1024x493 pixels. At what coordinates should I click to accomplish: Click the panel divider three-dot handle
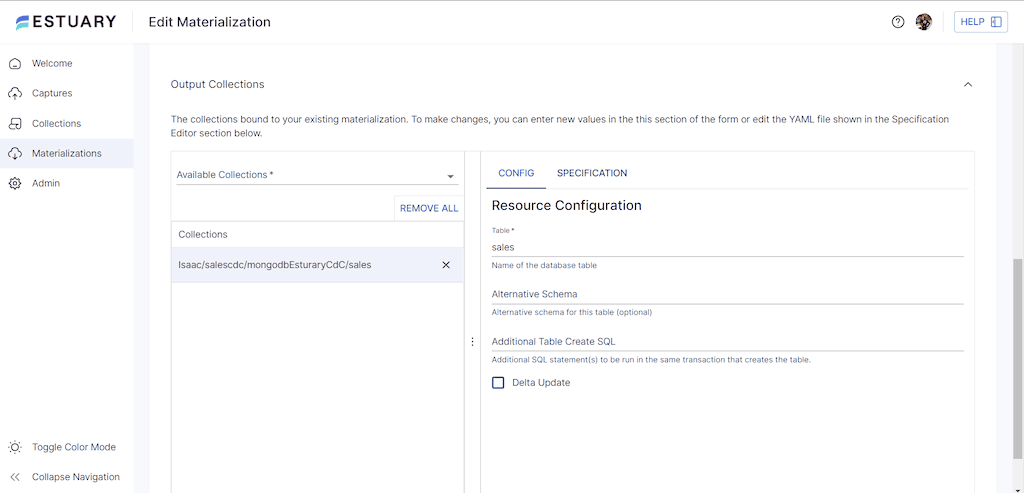[473, 342]
